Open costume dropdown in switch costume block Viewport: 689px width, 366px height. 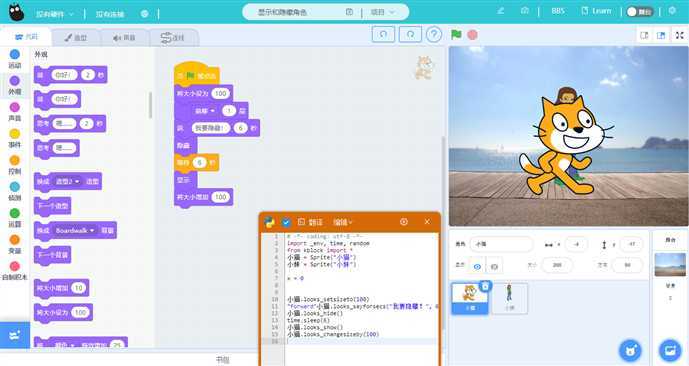coord(67,181)
